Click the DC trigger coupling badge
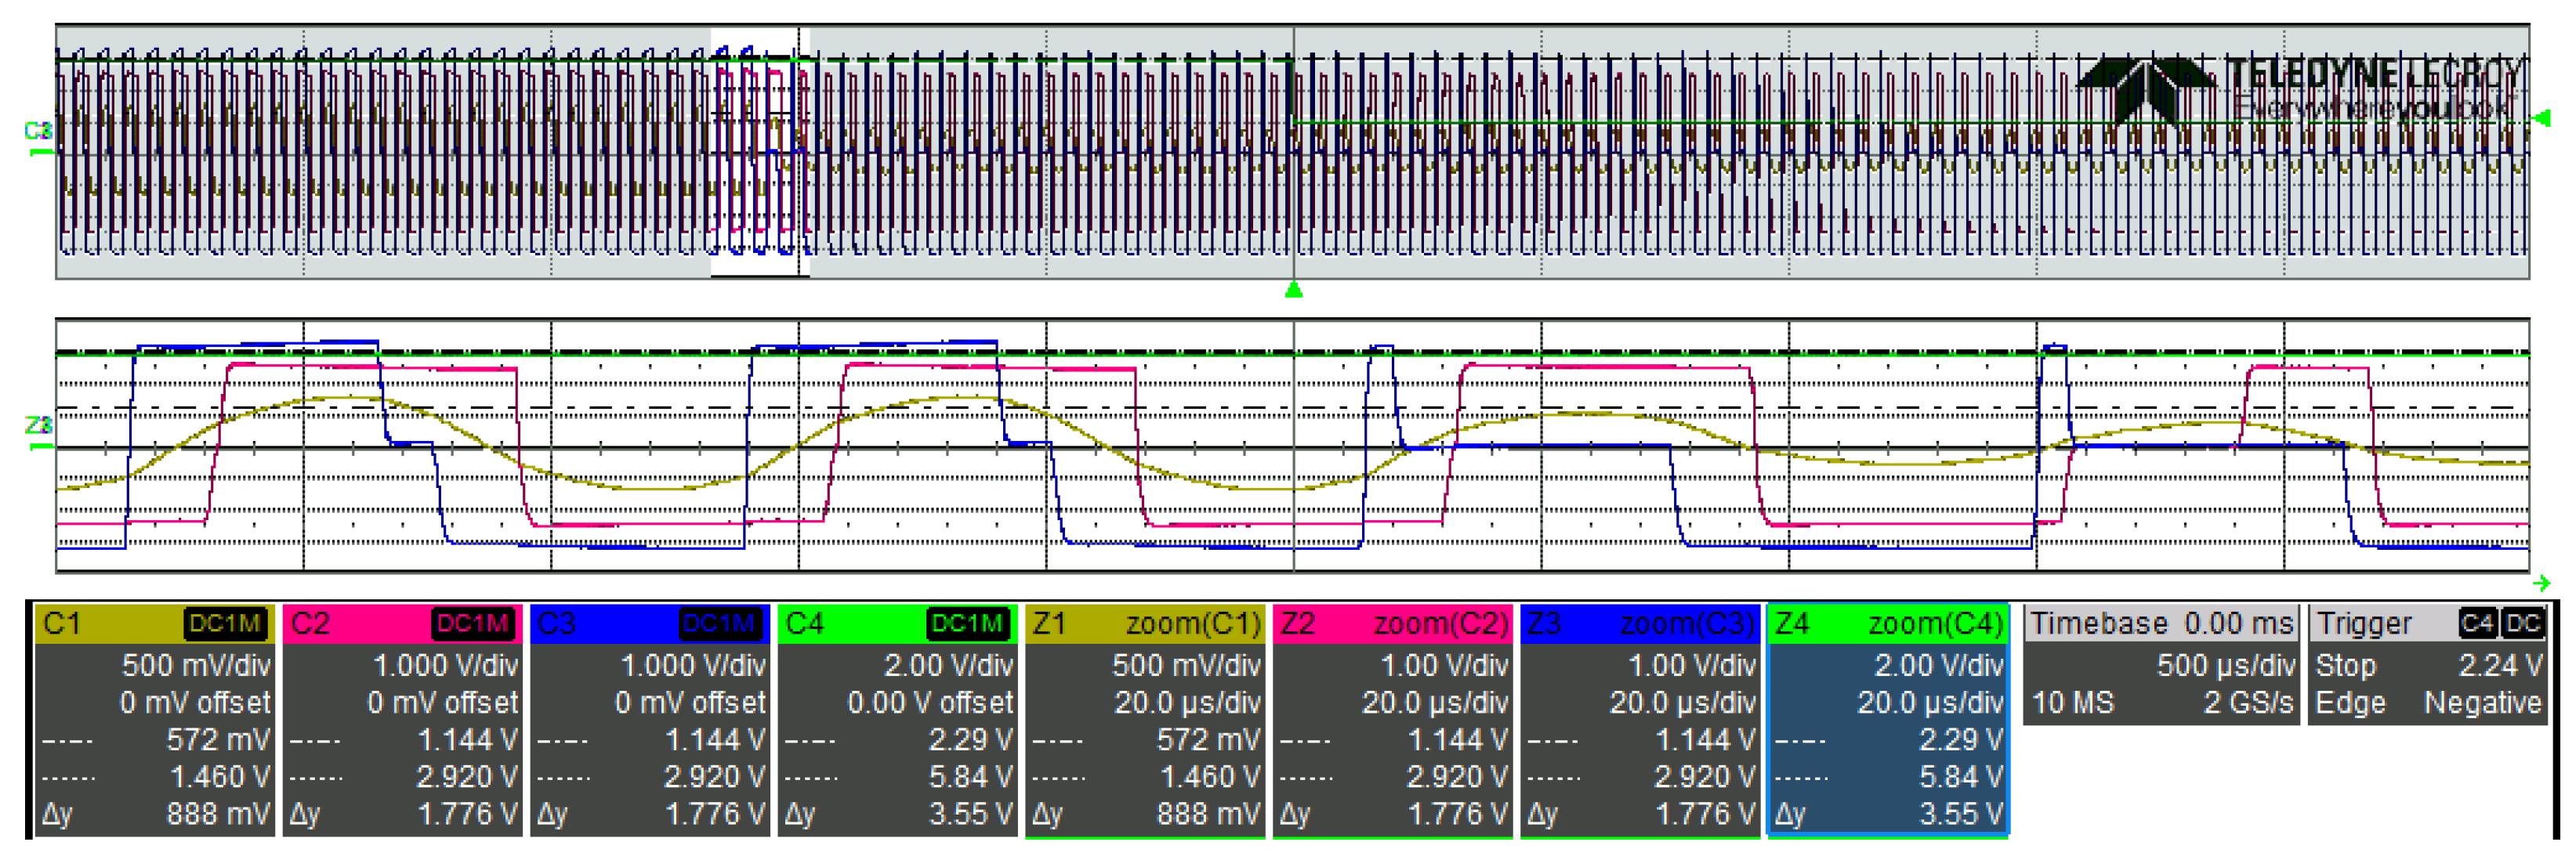2576x860 pixels. click(2523, 624)
